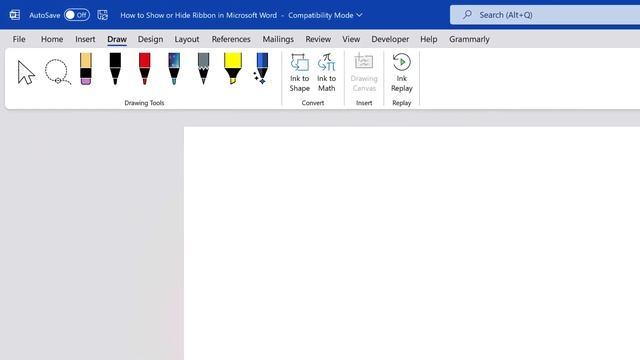640x360 pixels.
Task: Click the Save icon next to AutoSave
Action: [102, 15]
